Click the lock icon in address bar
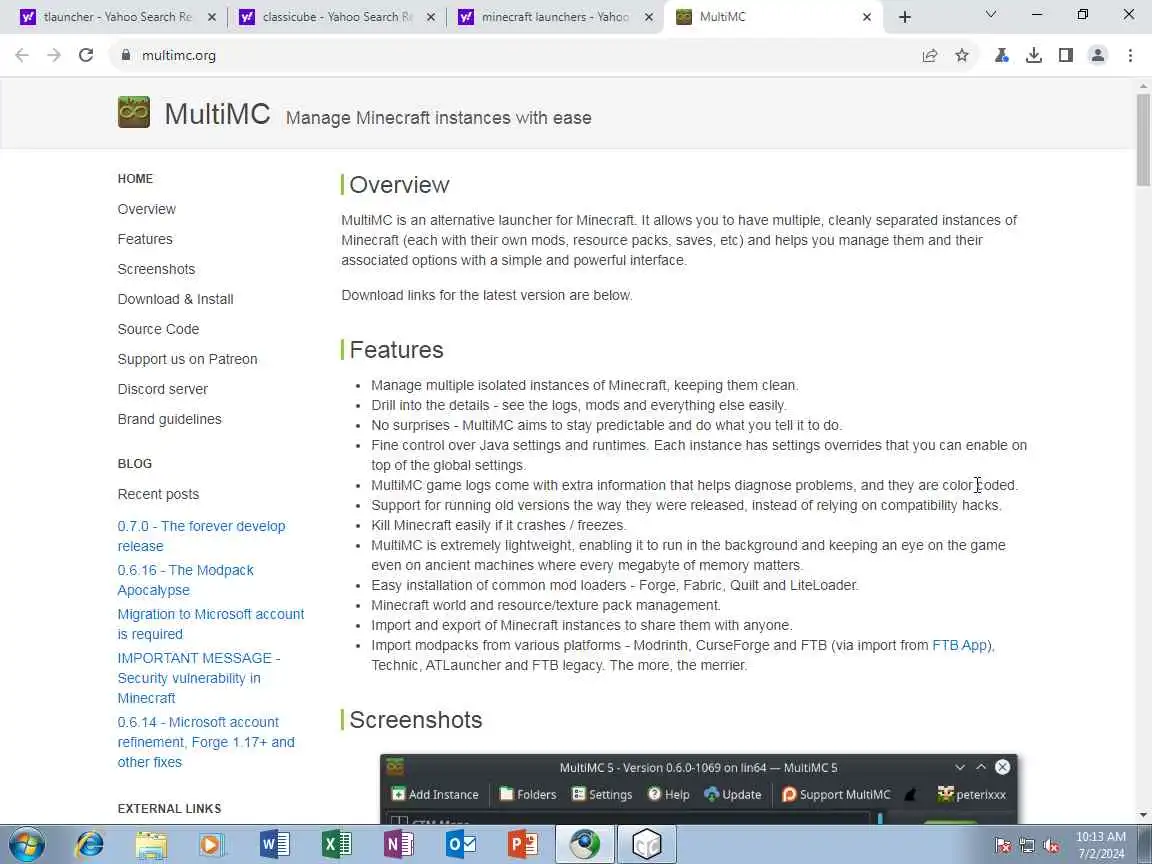 [x=126, y=55]
